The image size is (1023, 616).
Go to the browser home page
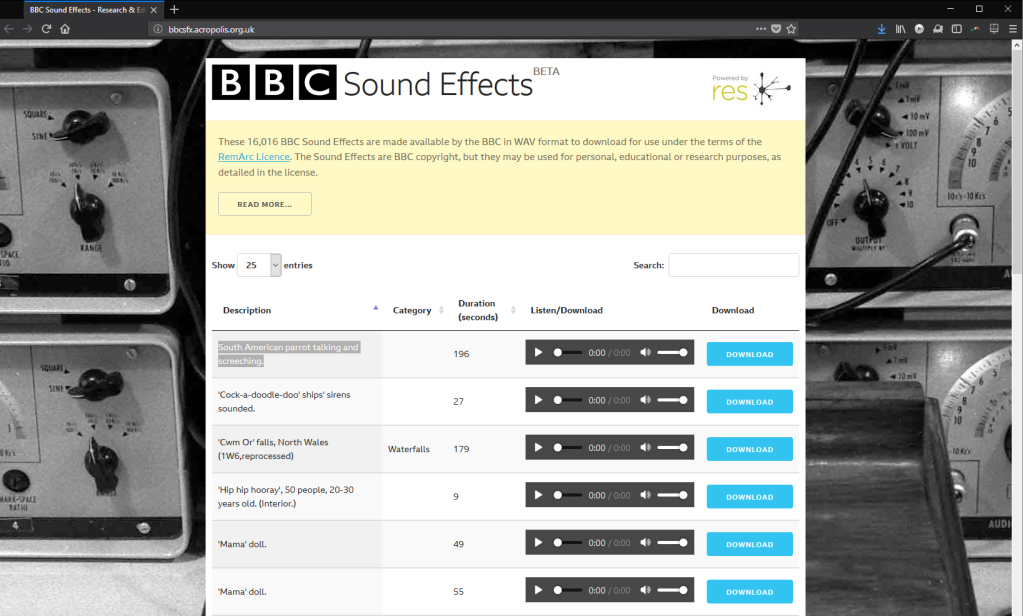[x=65, y=29]
